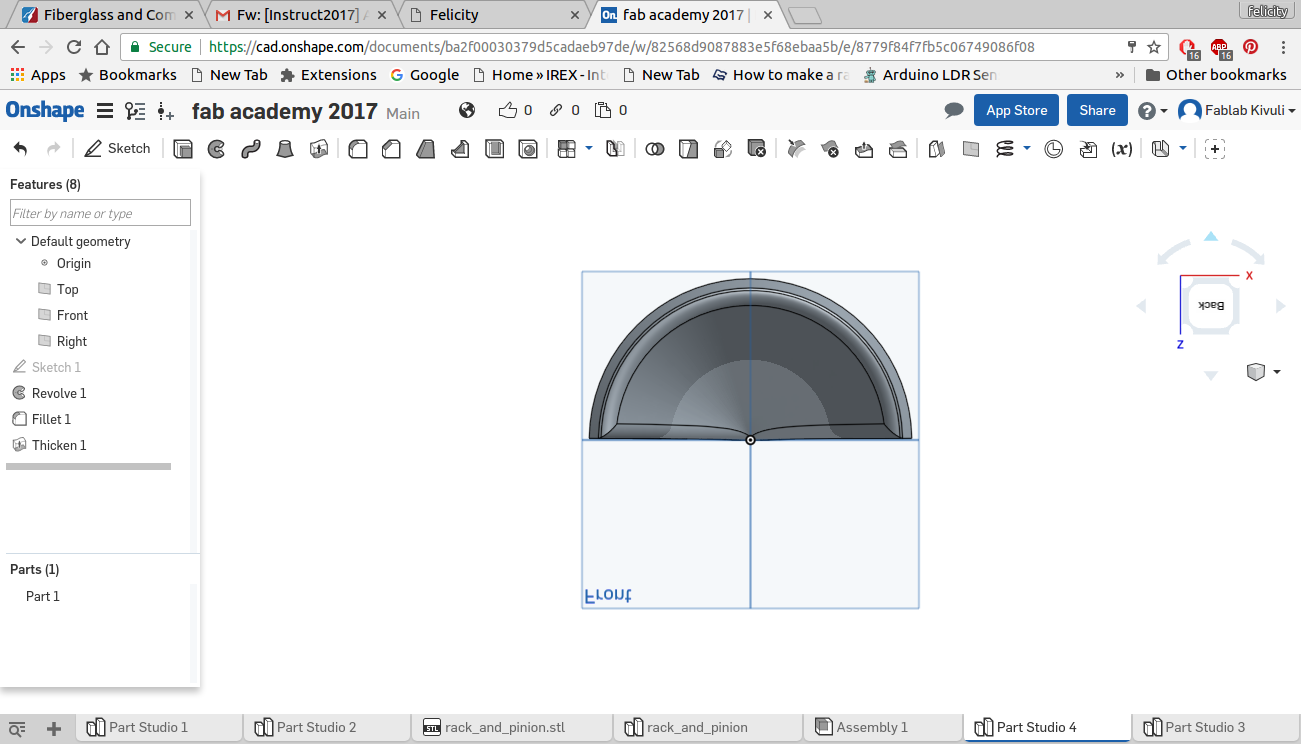Click the Chamfer tool icon
The image size is (1301, 744).
coord(392,149)
